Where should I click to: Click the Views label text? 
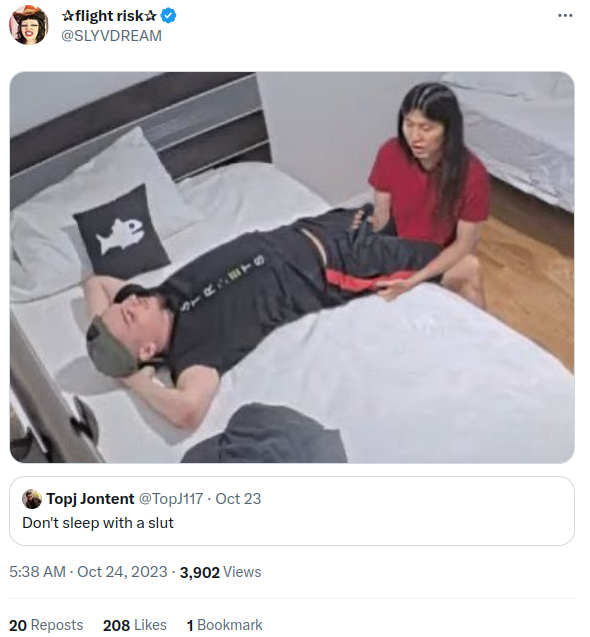click(242, 572)
